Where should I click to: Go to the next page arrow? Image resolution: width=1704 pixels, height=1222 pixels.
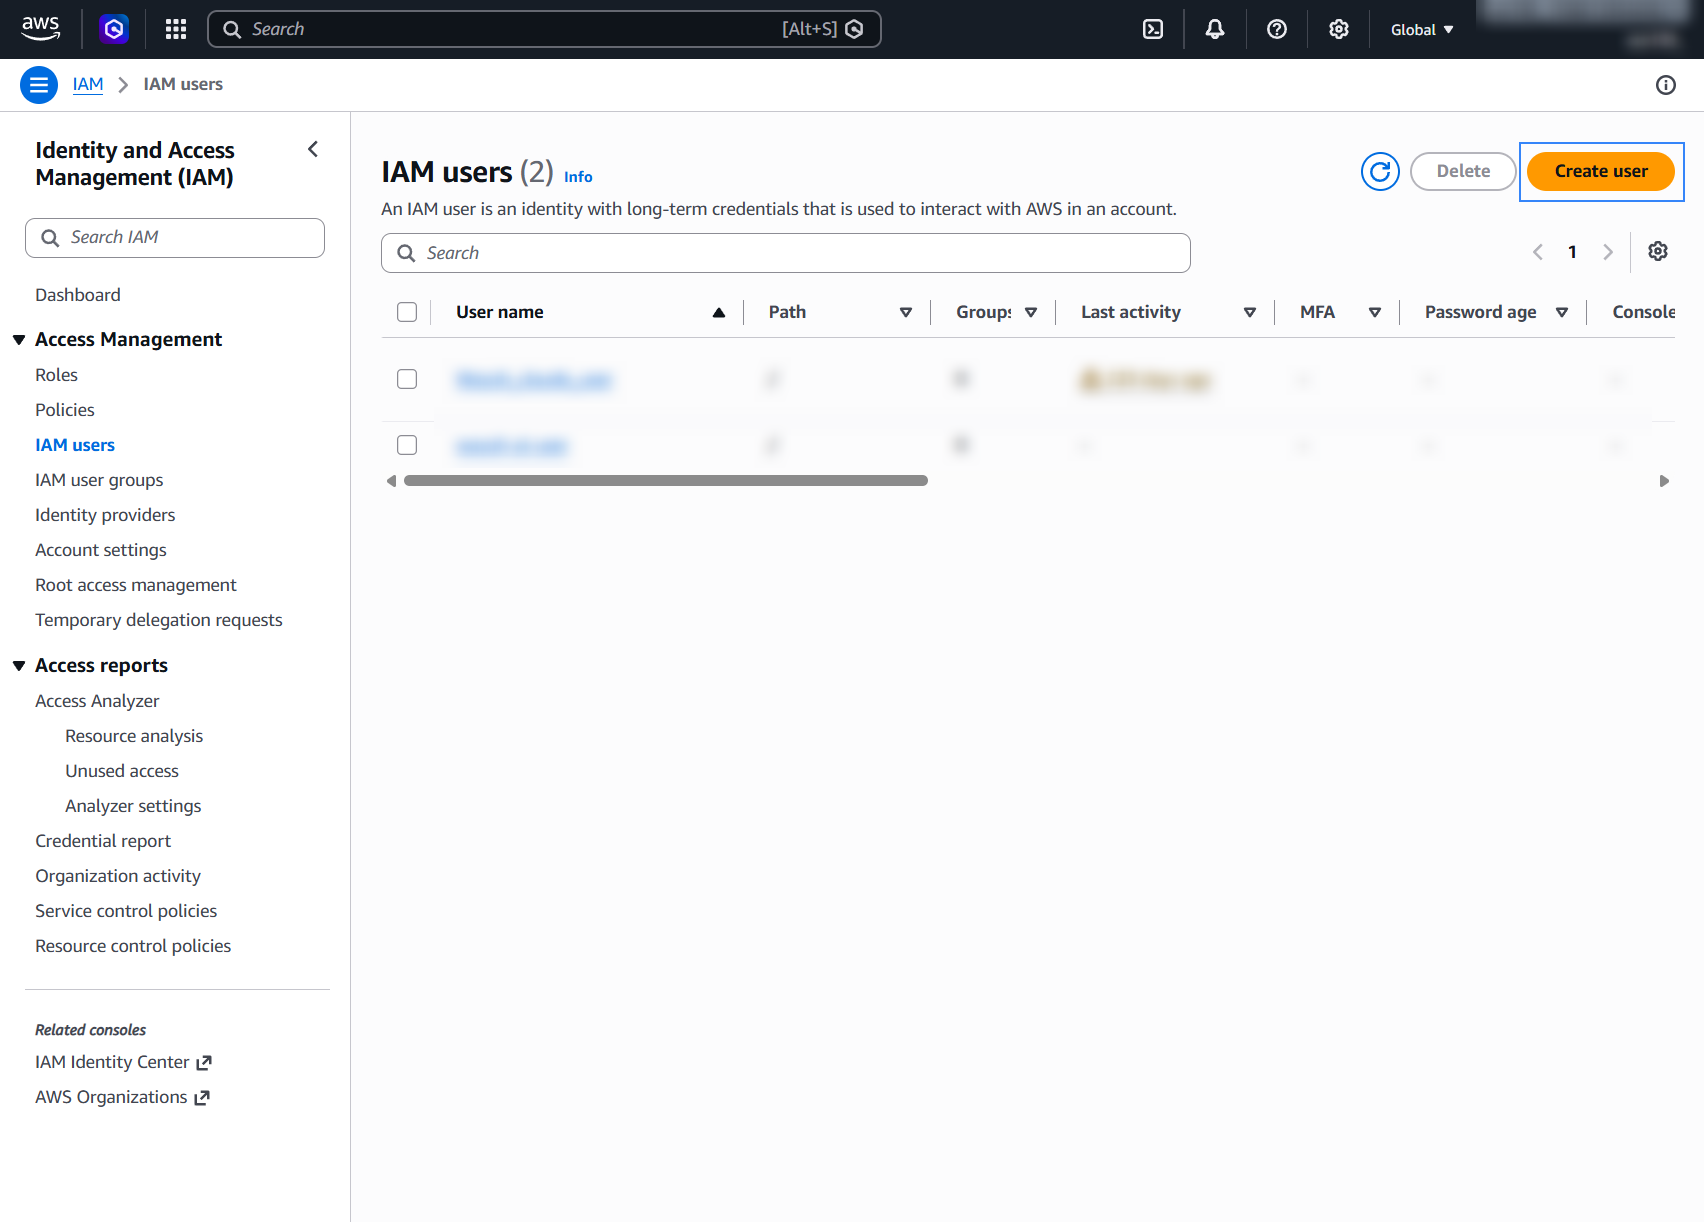1608,252
